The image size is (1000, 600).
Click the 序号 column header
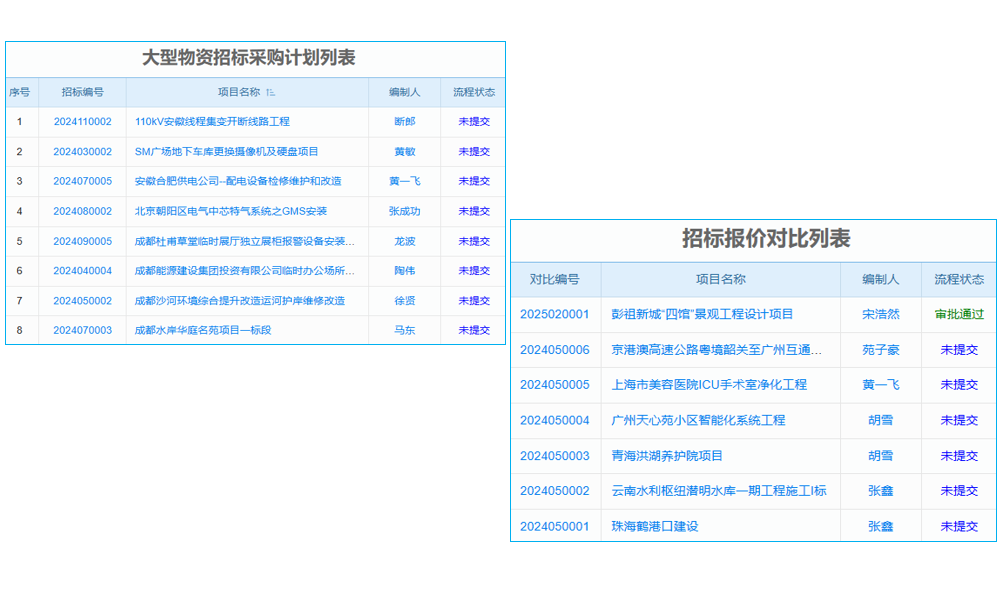pos(20,92)
